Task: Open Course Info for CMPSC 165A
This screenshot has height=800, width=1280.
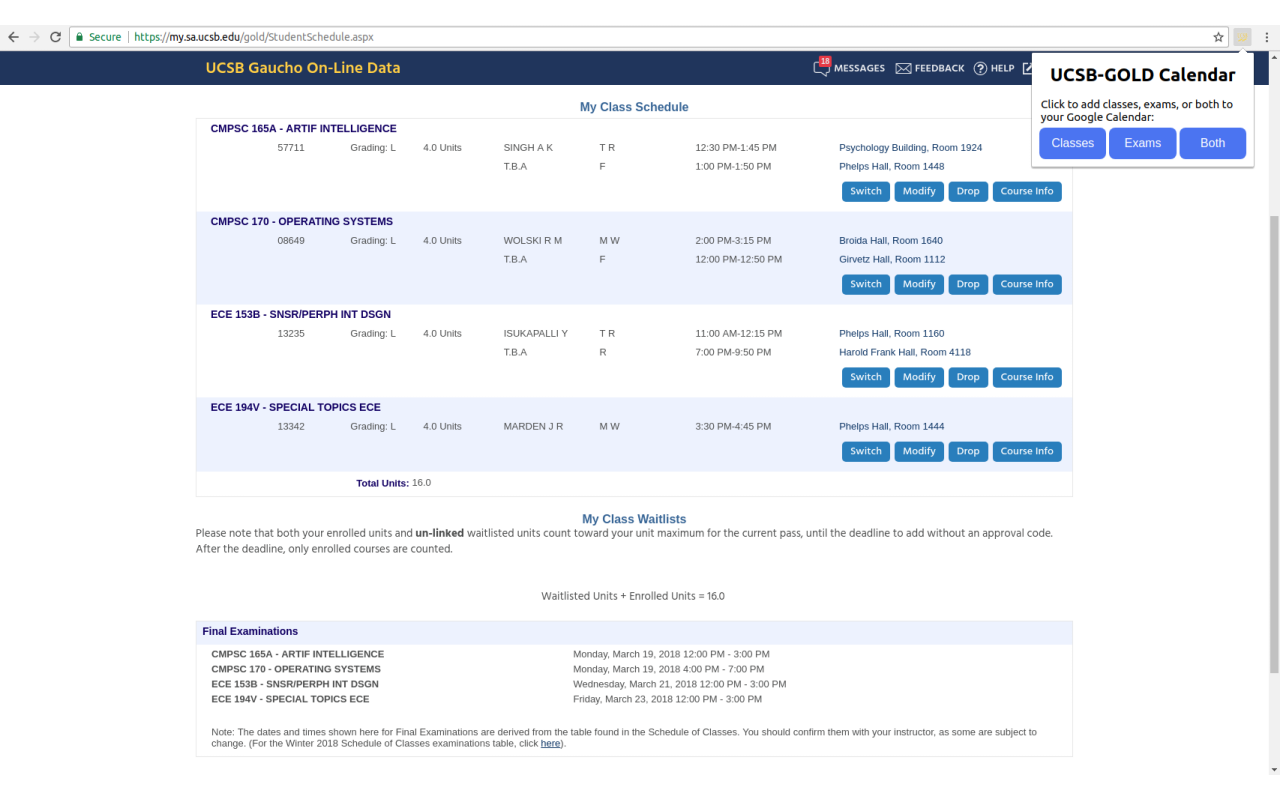Action: click(x=1027, y=191)
